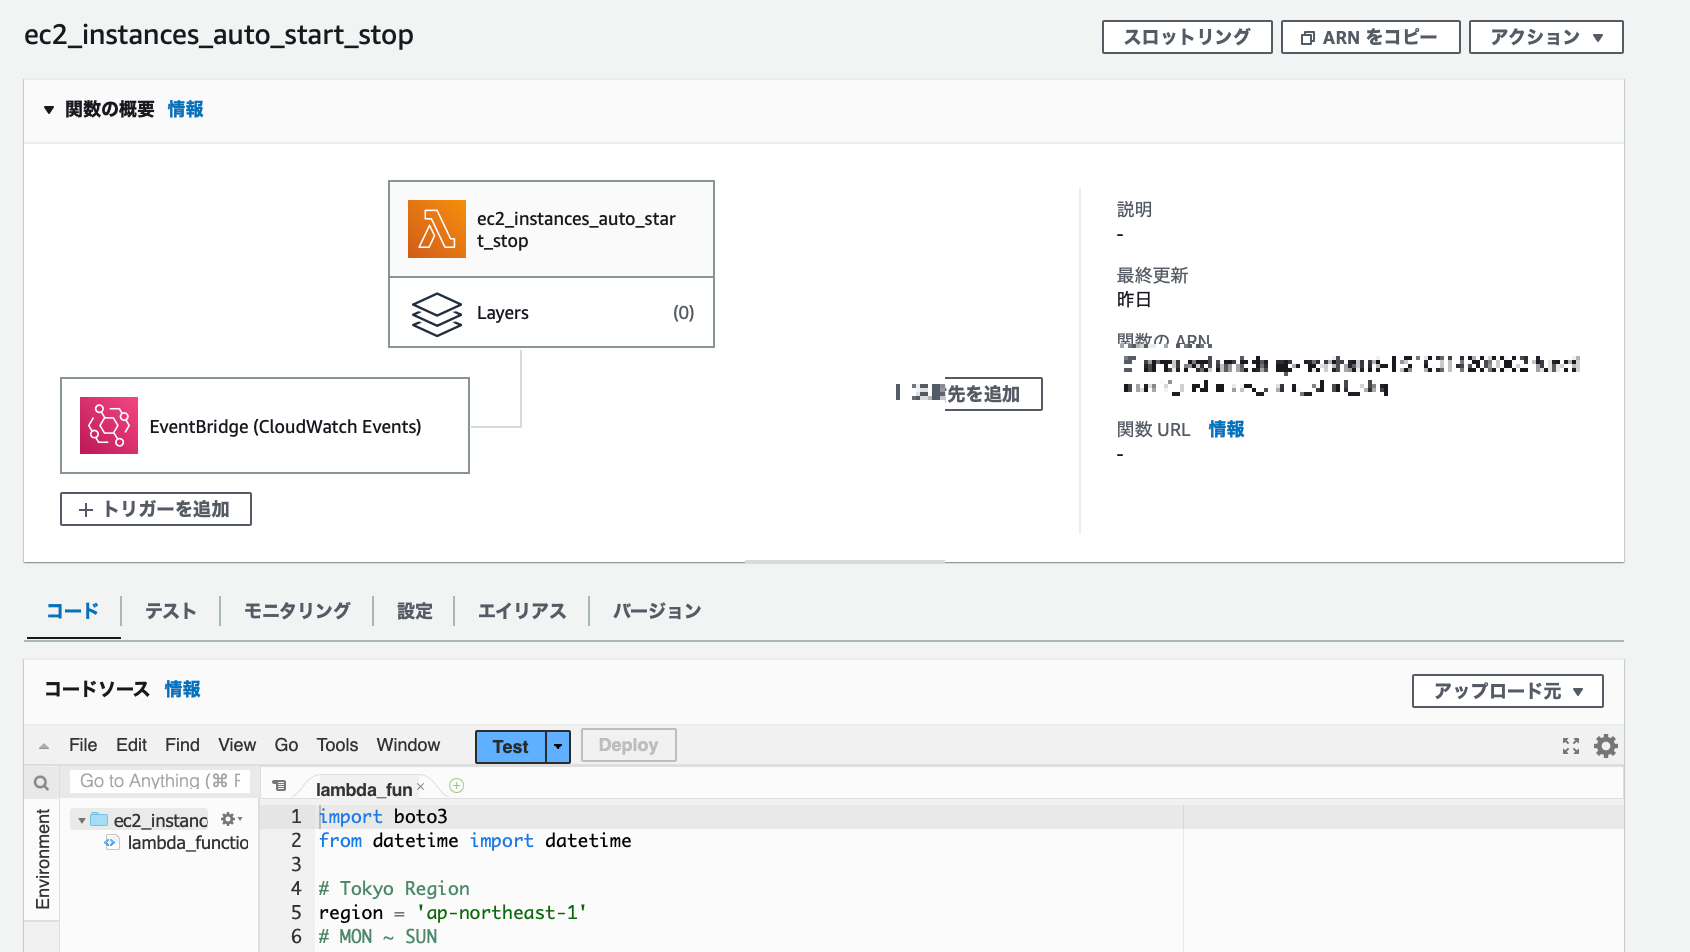Switch to the モニタリング tab
This screenshot has height=952, width=1690.
click(x=297, y=611)
